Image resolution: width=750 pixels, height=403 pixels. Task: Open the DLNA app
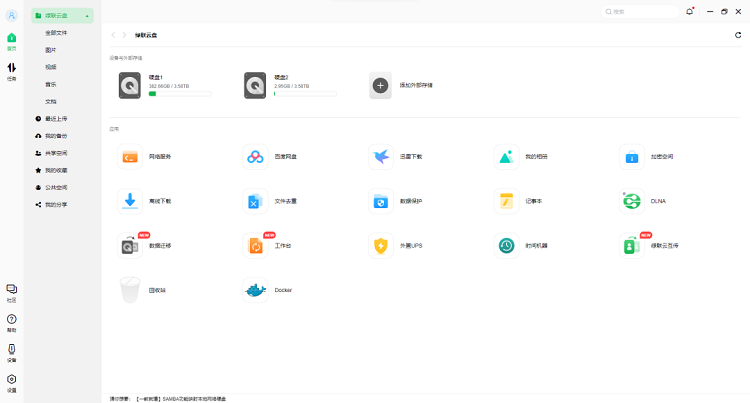click(632, 201)
